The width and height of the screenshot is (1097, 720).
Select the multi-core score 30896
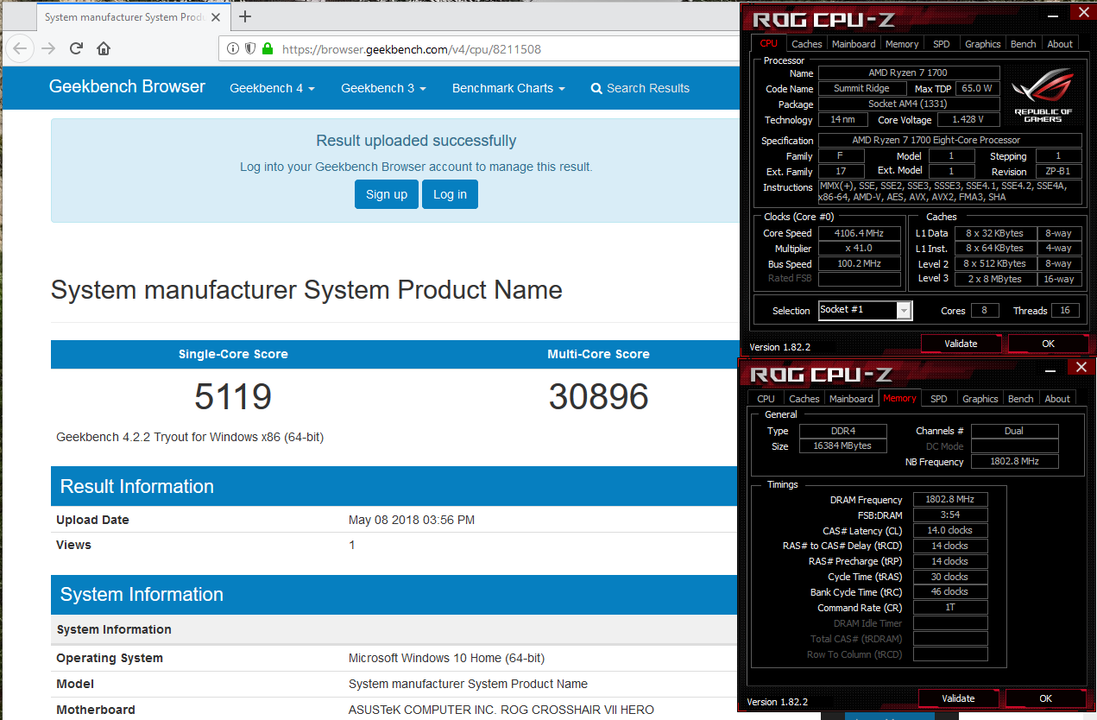click(x=598, y=397)
